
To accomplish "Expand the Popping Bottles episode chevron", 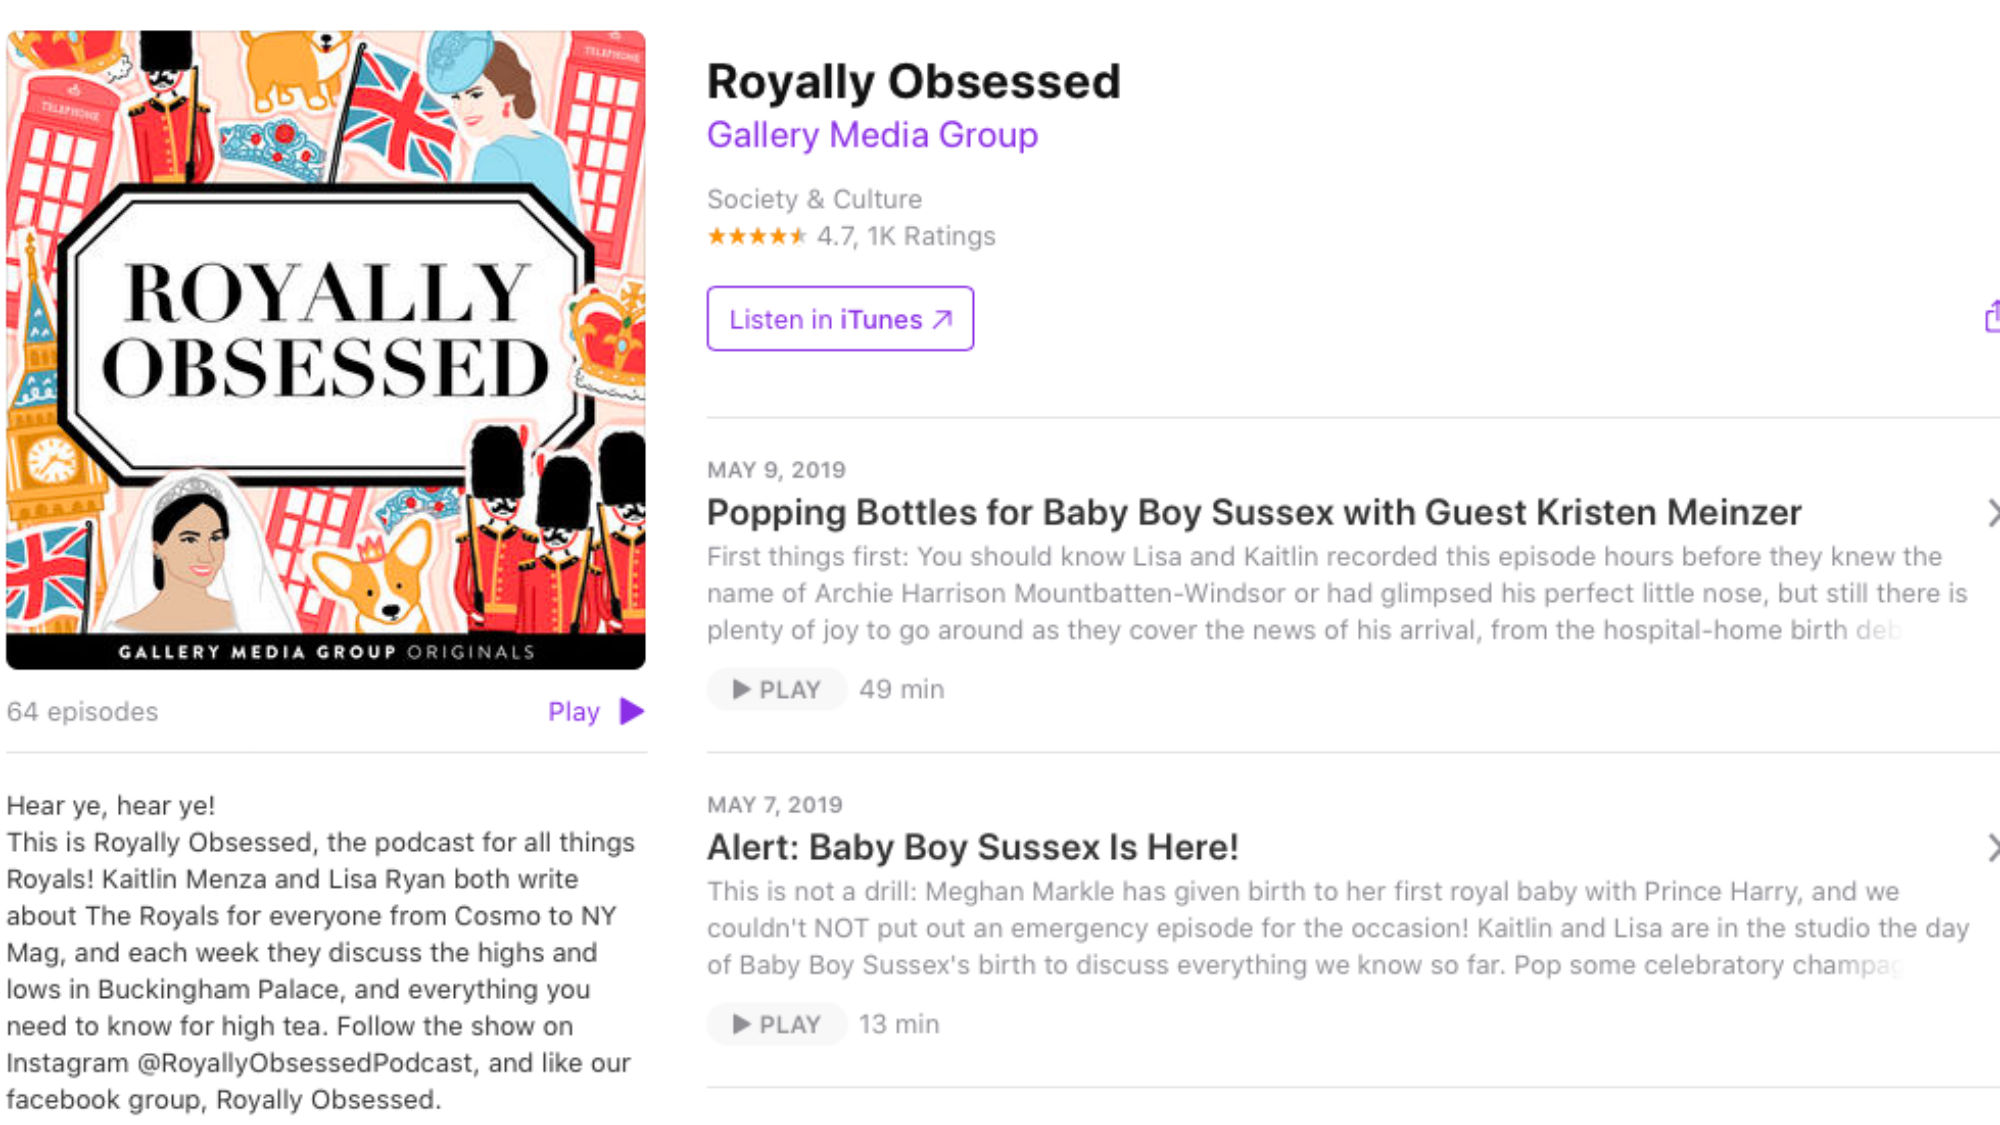I will click(1992, 513).
